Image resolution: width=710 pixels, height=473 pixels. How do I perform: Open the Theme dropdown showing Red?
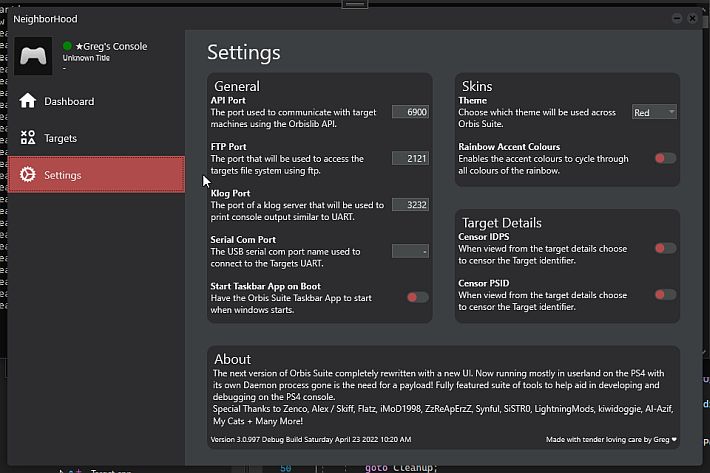tap(654, 112)
